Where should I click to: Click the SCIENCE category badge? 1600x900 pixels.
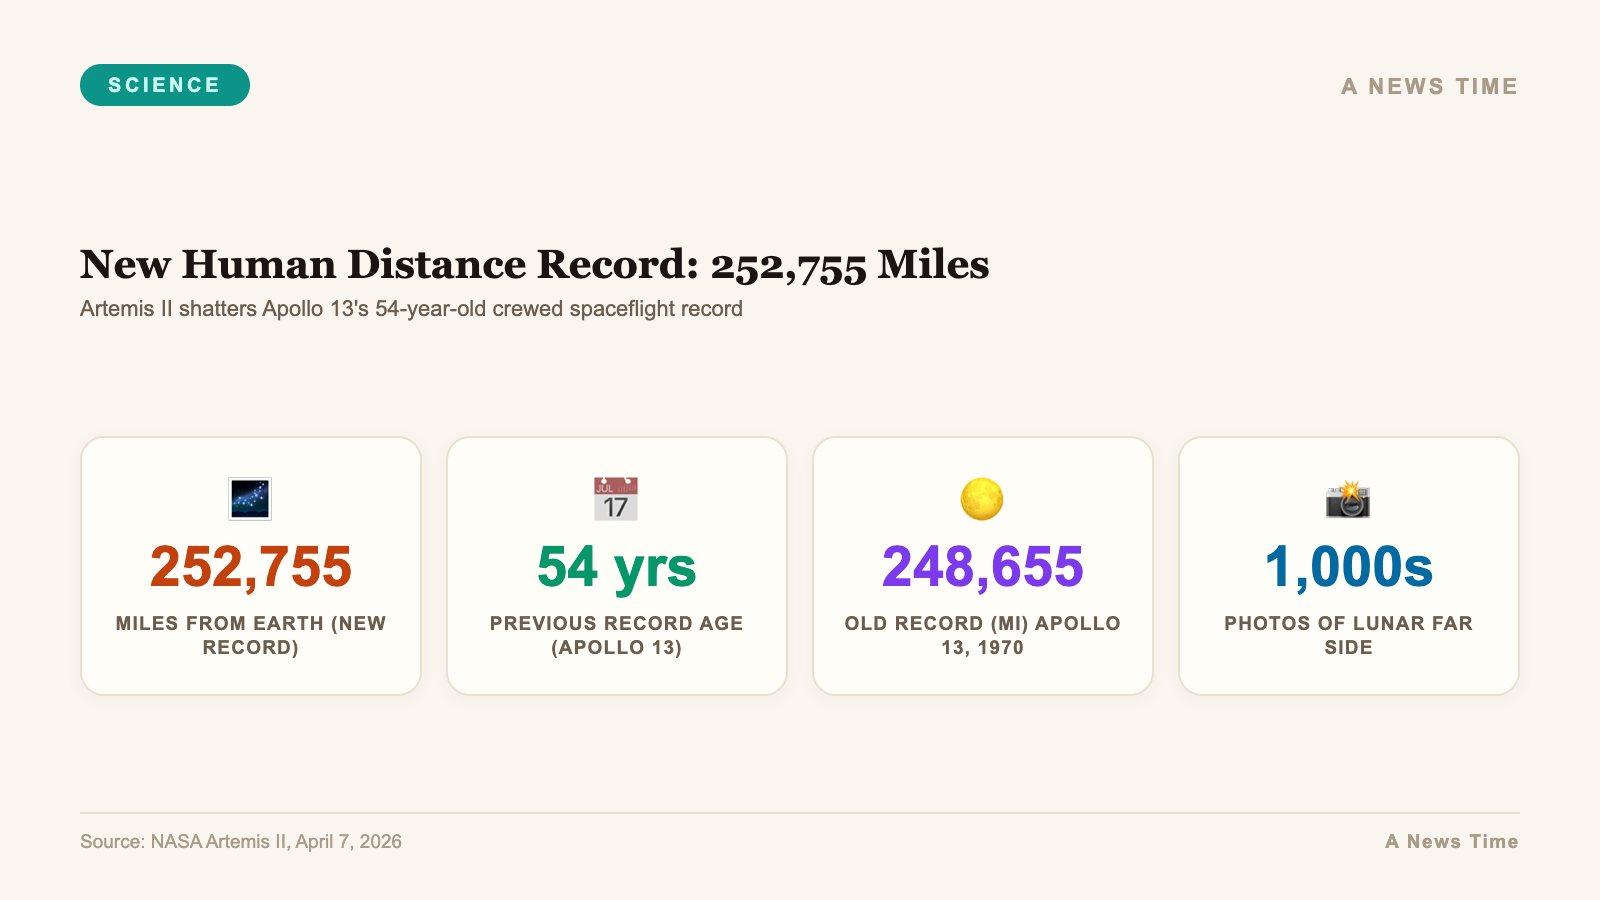165,85
